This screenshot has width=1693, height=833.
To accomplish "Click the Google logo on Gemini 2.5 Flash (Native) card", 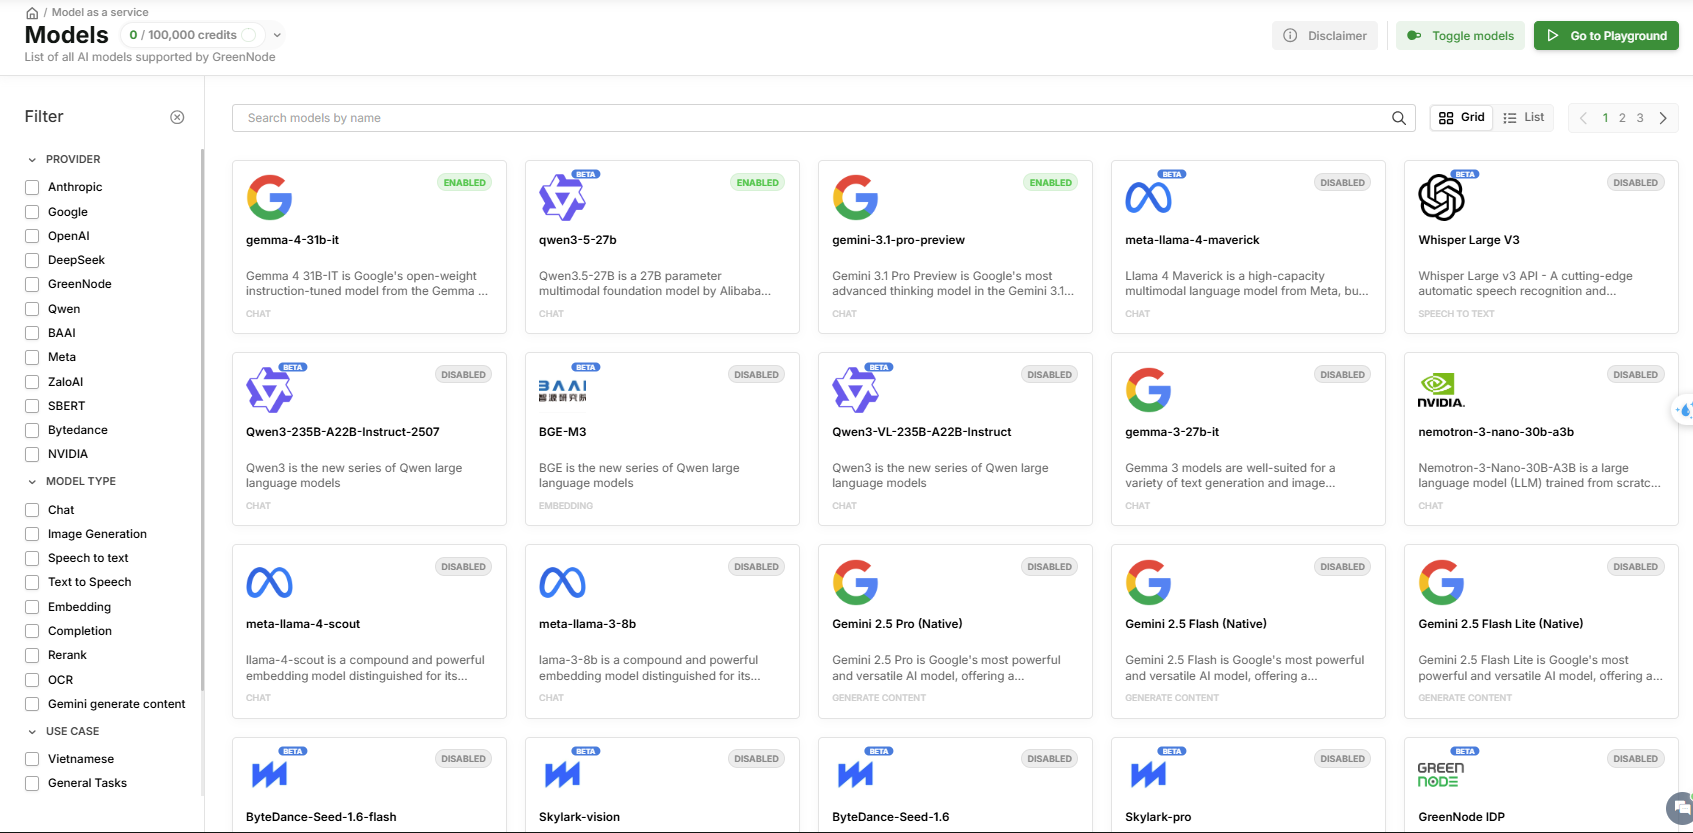I will coord(1149,582).
